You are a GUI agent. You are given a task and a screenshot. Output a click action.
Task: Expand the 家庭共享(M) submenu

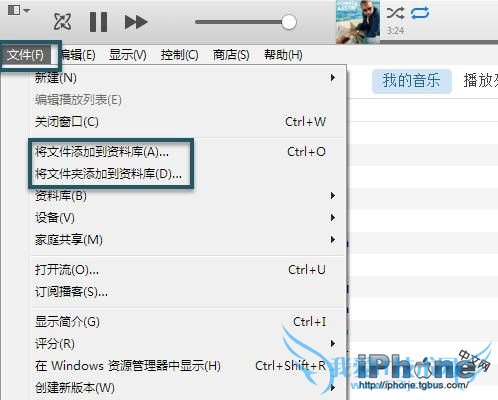pyautogui.click(x=187, y=239)
